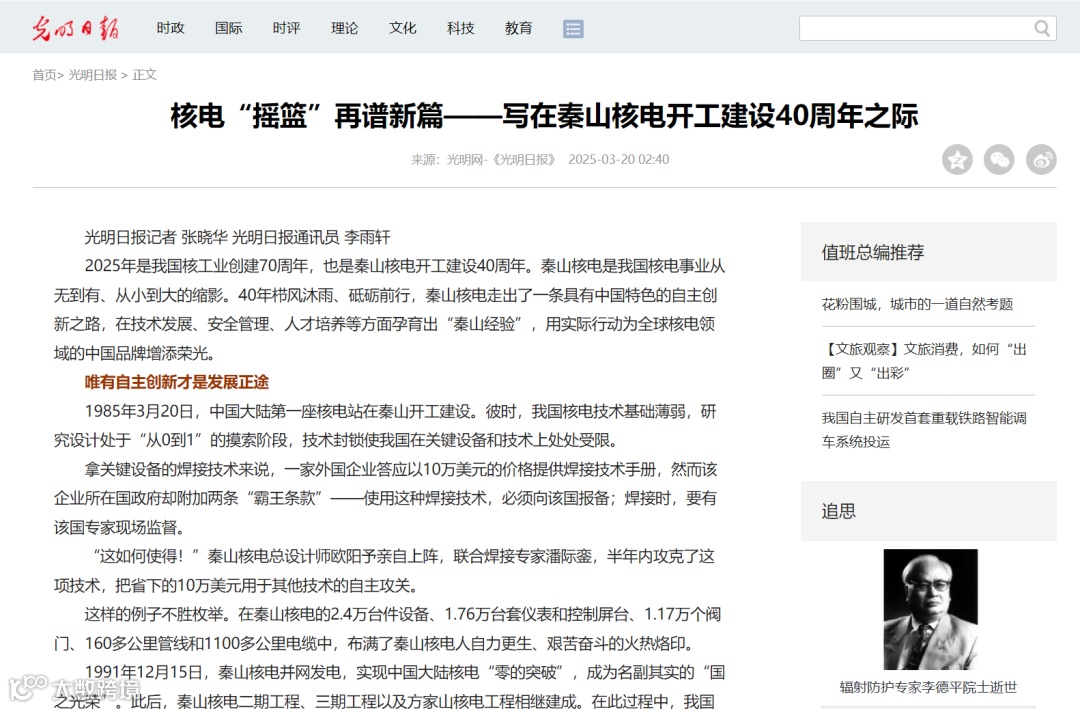Share article via Weibo icon
Image resolution: width=1080 pixels, height=709 pixels.
(x=1041, y=160)
